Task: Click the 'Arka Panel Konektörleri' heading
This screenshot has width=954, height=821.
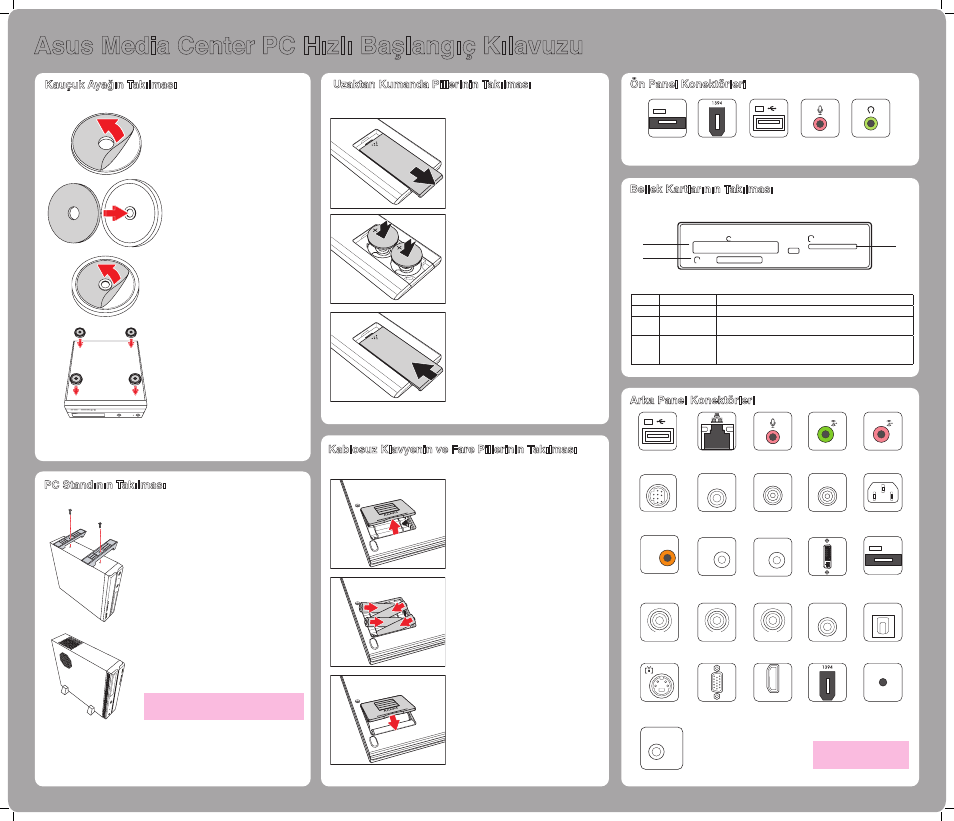Action: tap(692, 400)
